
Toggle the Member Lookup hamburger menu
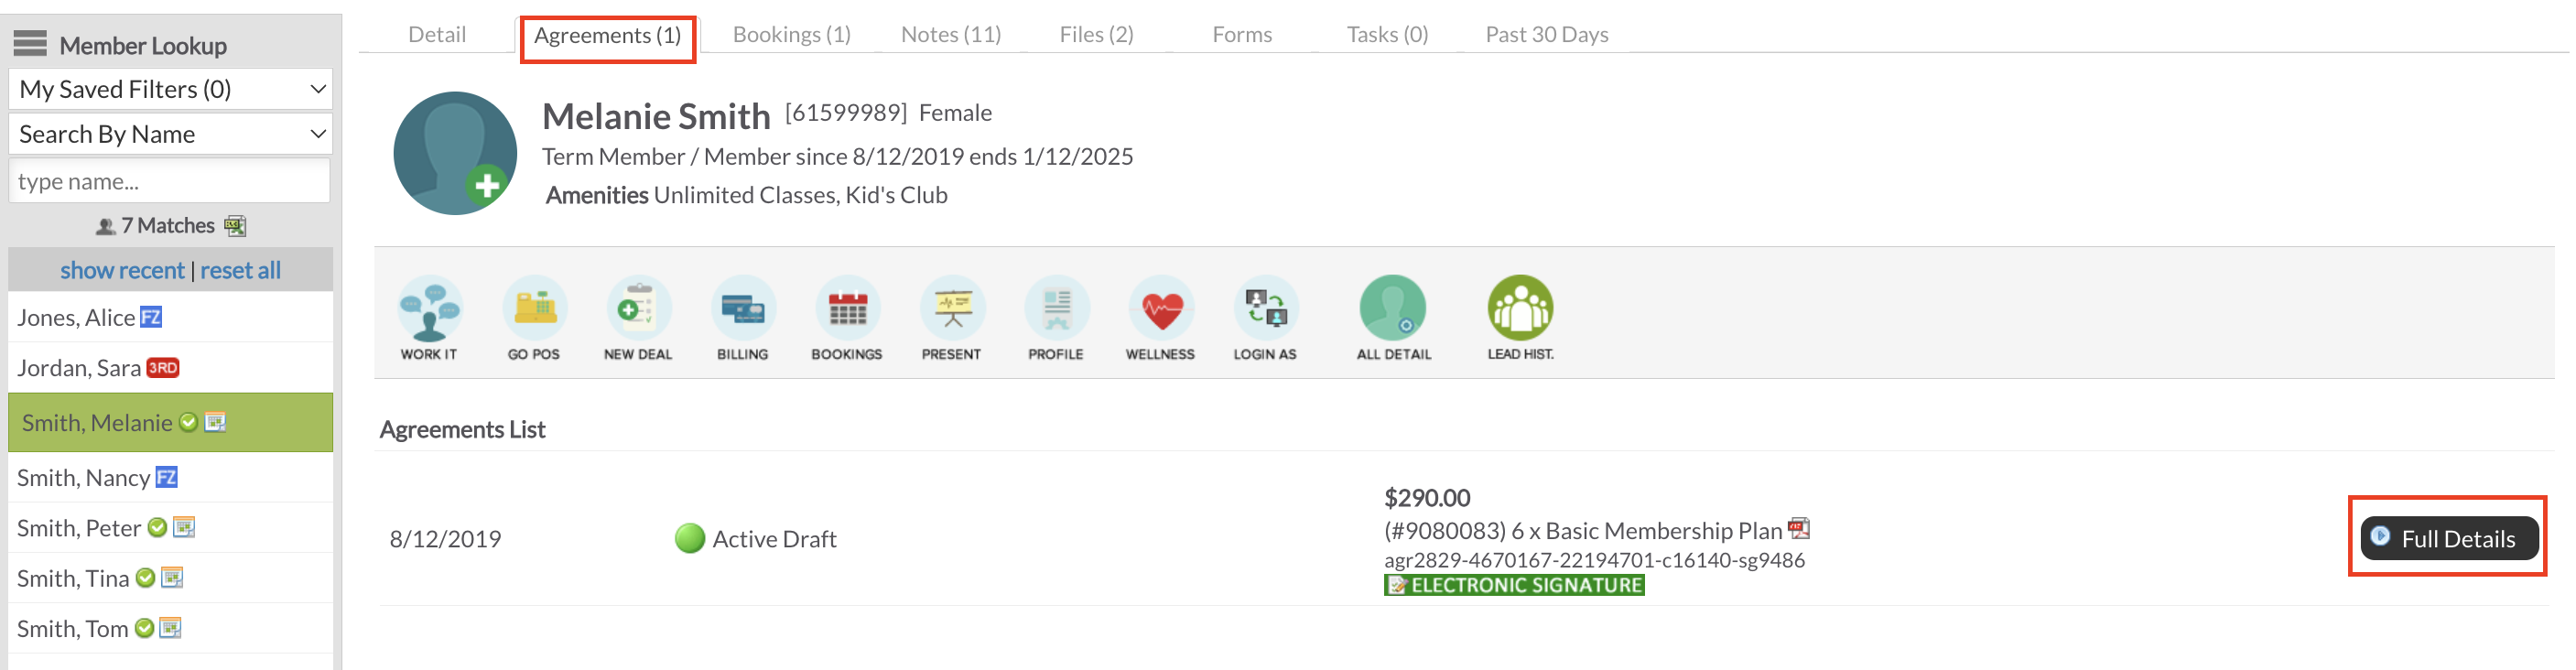(x=30, y=43)
